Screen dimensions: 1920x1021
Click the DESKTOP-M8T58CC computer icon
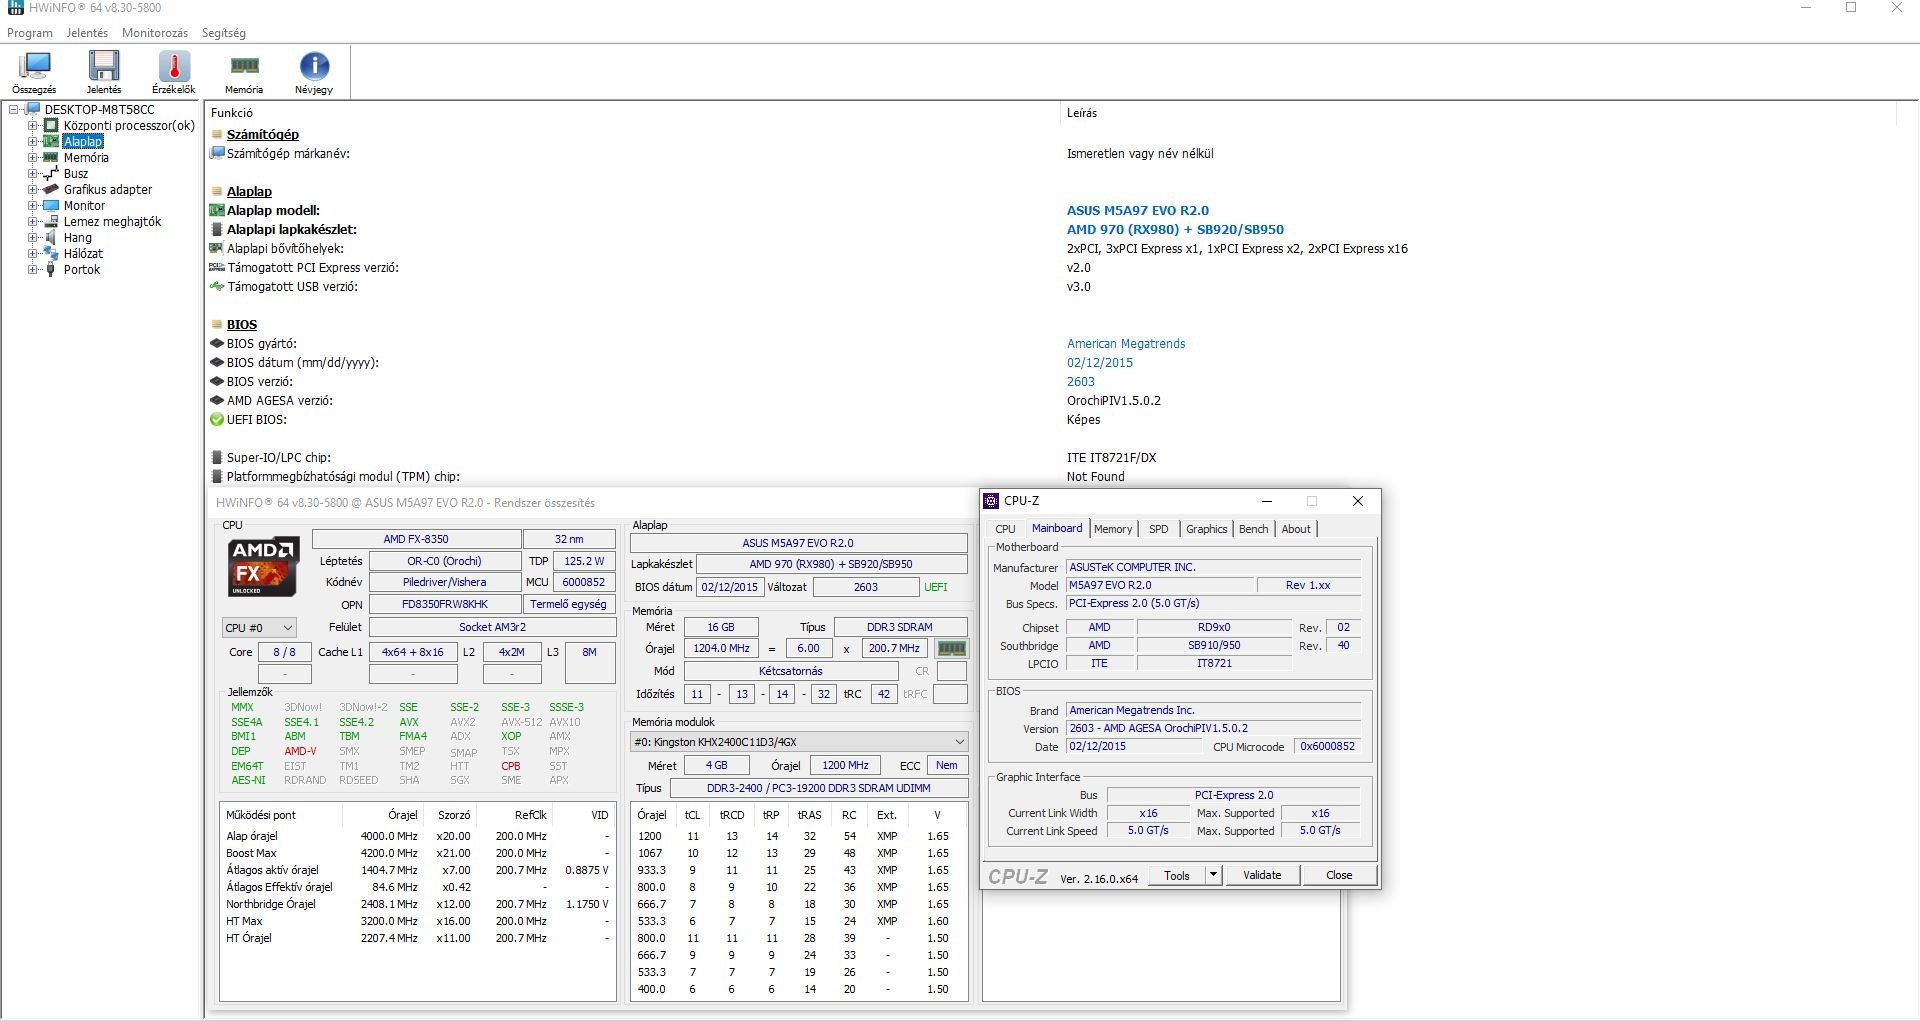[x=32, y=110]
